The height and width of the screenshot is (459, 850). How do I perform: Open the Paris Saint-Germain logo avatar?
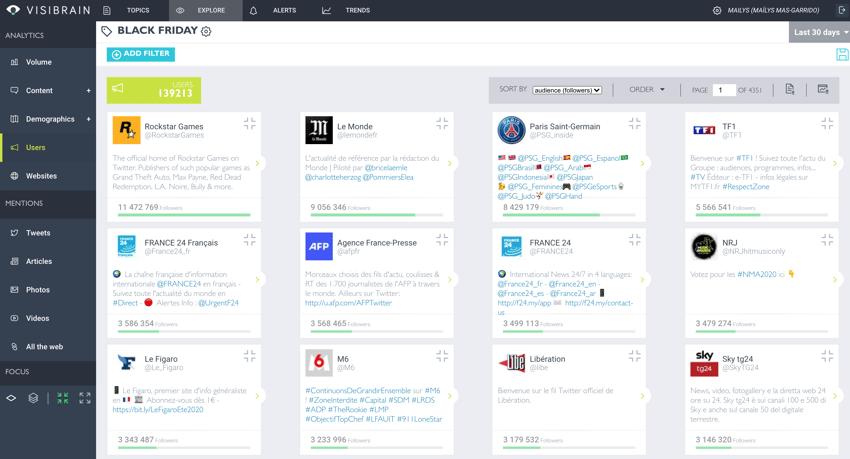point(511,130)
